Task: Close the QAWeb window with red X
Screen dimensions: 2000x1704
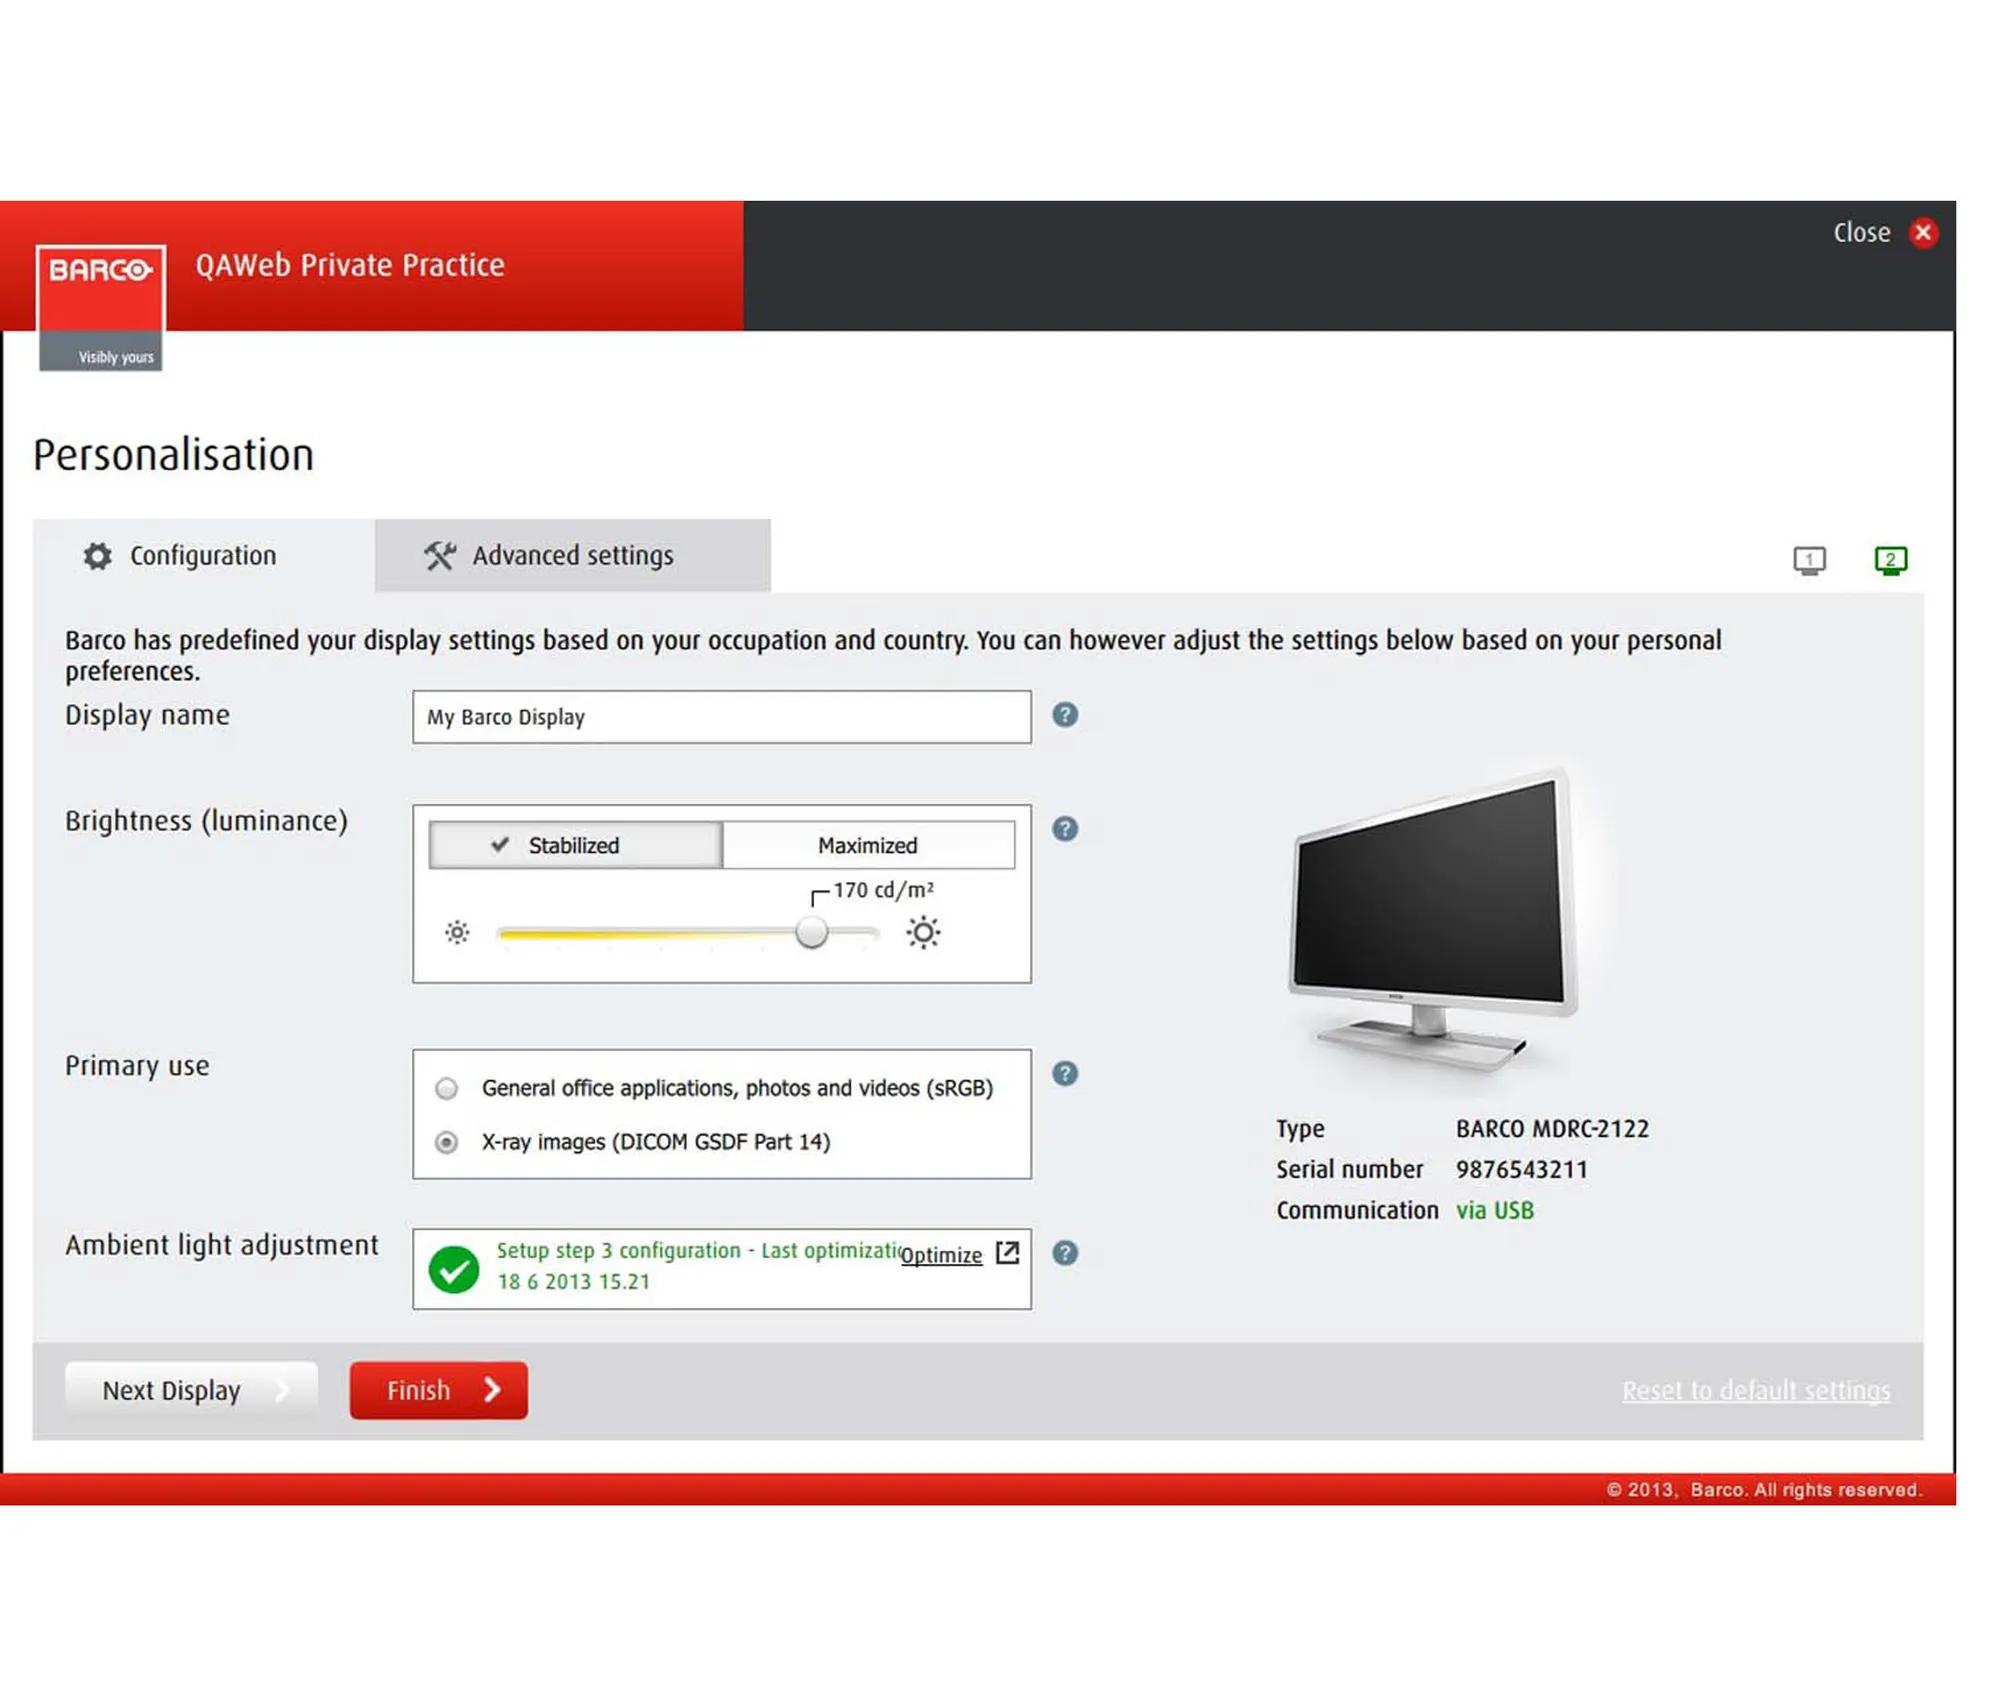Action: pos(1922,233)
